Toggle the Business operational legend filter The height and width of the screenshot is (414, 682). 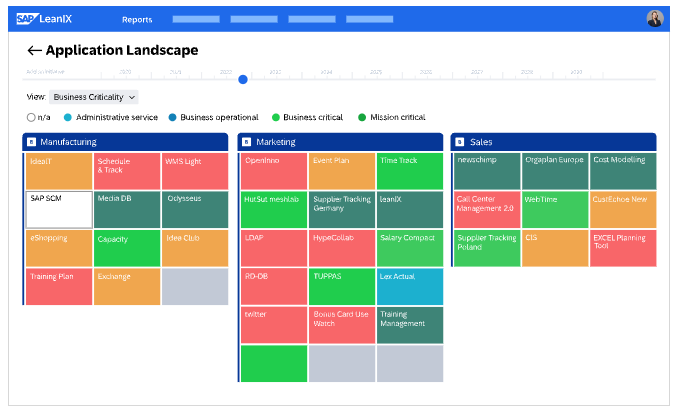[172, 117]
